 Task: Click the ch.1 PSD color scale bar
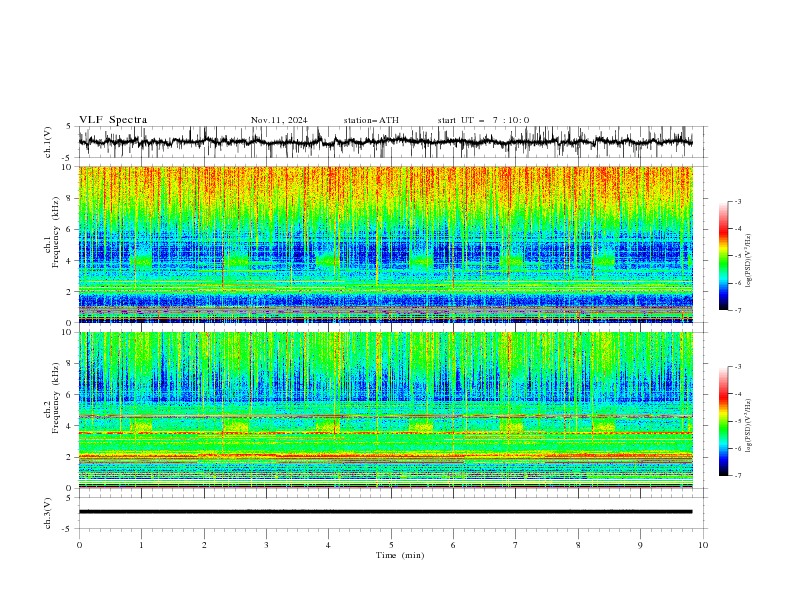point(723,256)
